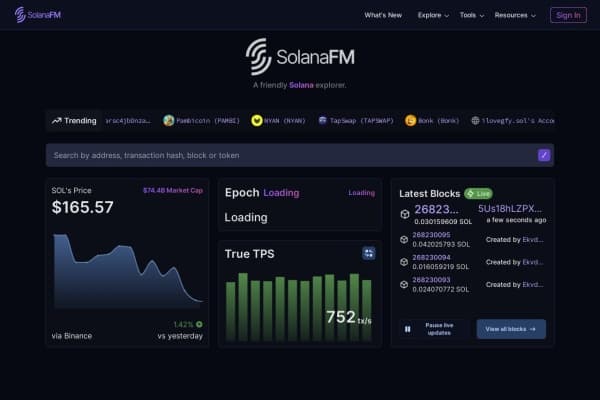Viewport: 600px width, 400px height.
Task: Click the Sign In button
Action: pyautogui.click(x=568, y=15)
